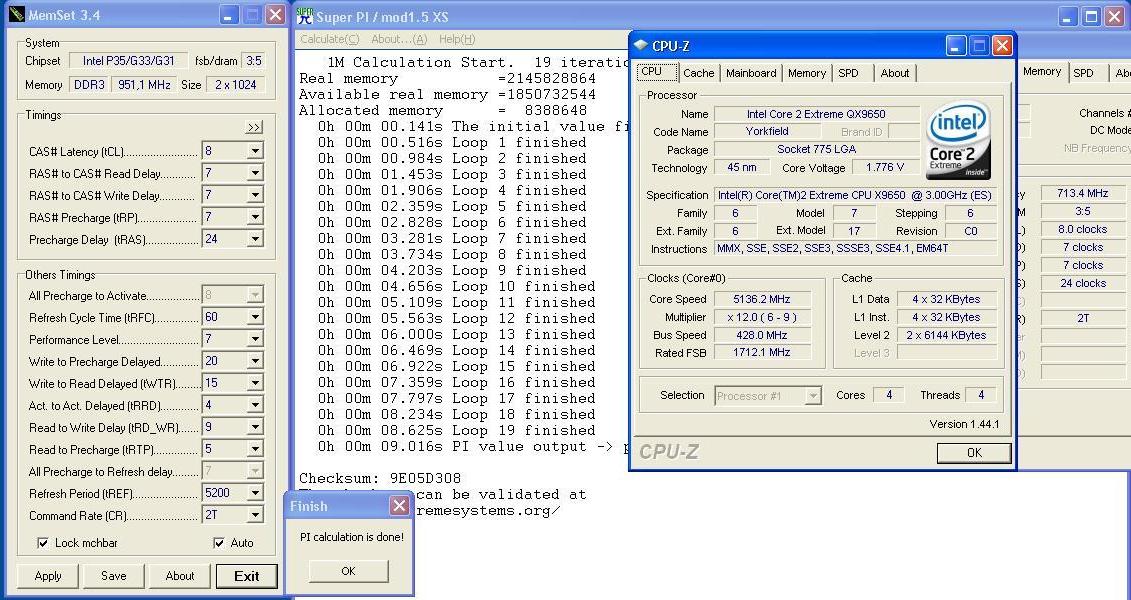Open the RAS# to CAS# Read Delay dropdown
1131x600 pixels.
tap(255, 173)
